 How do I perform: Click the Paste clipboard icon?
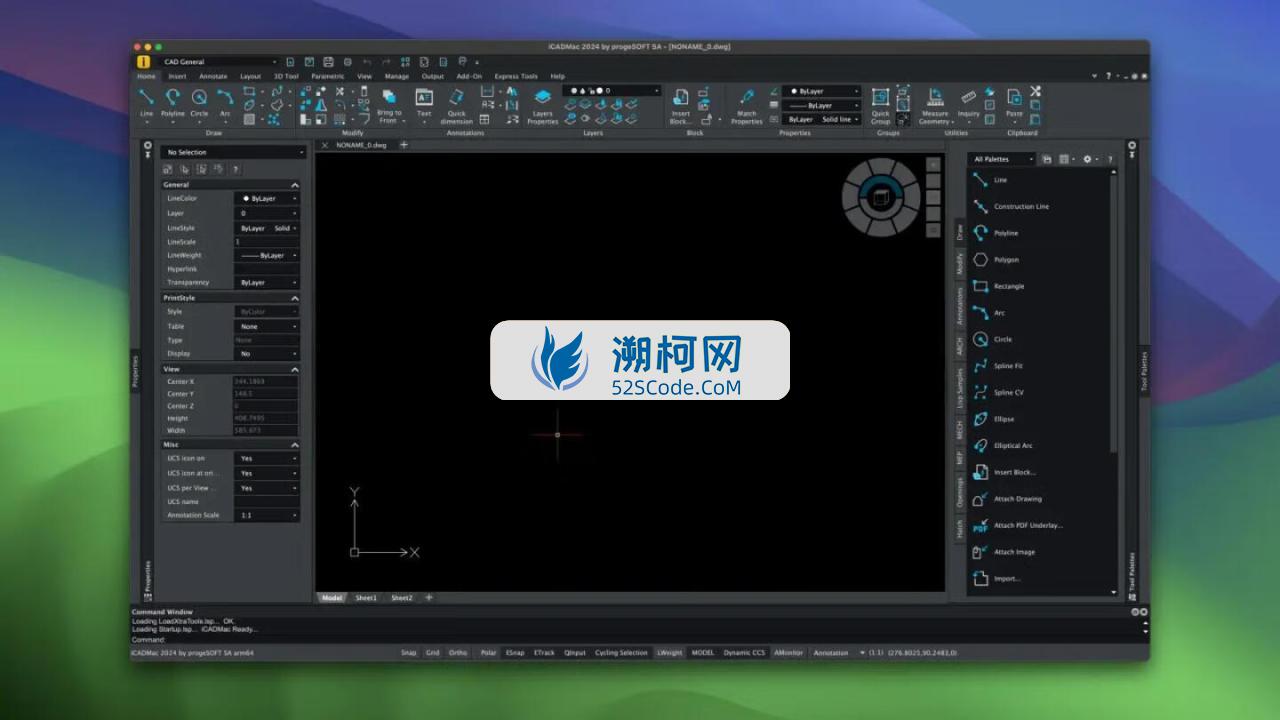pyautogui.click(x=1014, y=97)
